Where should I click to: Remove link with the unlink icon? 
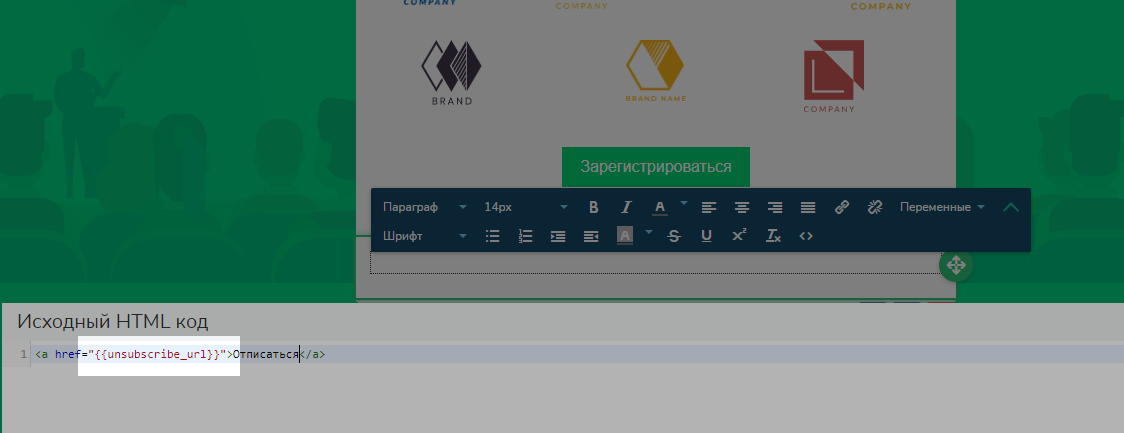pos(875,207)
